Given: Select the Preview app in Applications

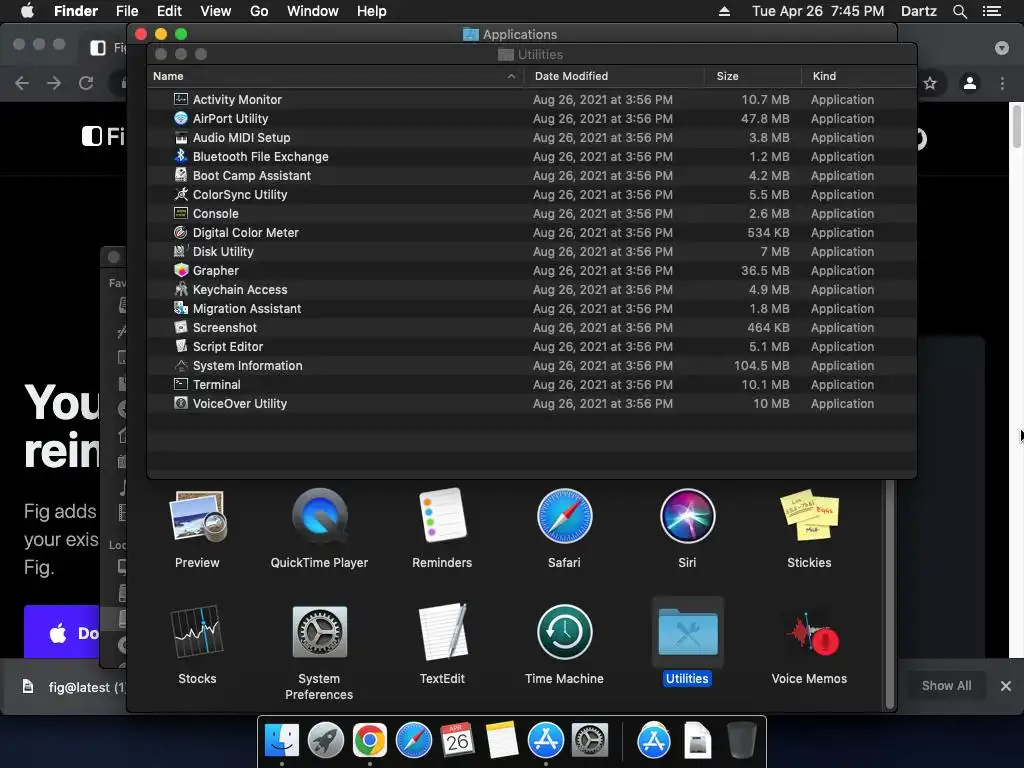Looking at the screenshot, I should pos(197,517).
